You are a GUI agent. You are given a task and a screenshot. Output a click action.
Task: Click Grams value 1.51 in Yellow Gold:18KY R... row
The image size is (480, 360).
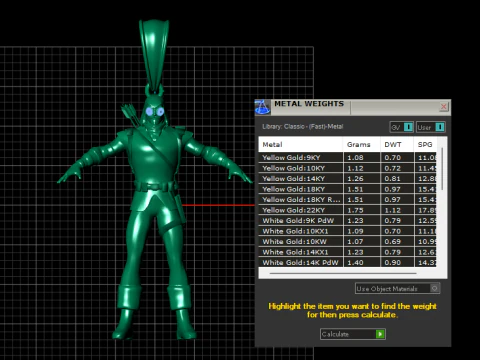point(355,200)
